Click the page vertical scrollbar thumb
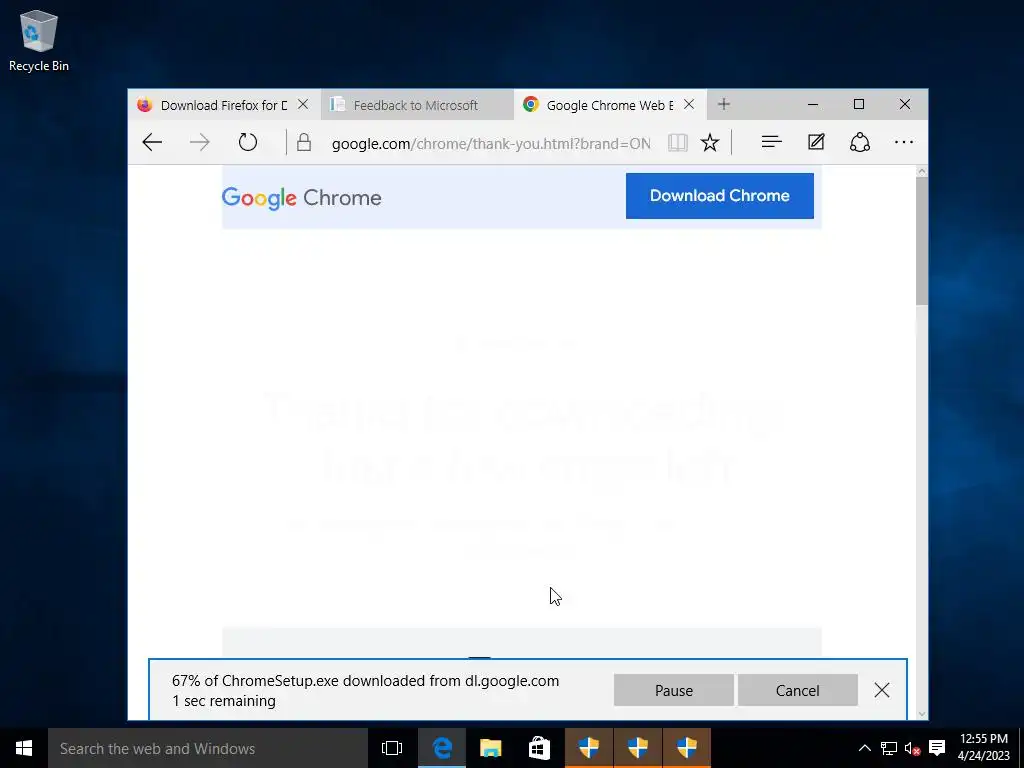 (x=921, y=240)
